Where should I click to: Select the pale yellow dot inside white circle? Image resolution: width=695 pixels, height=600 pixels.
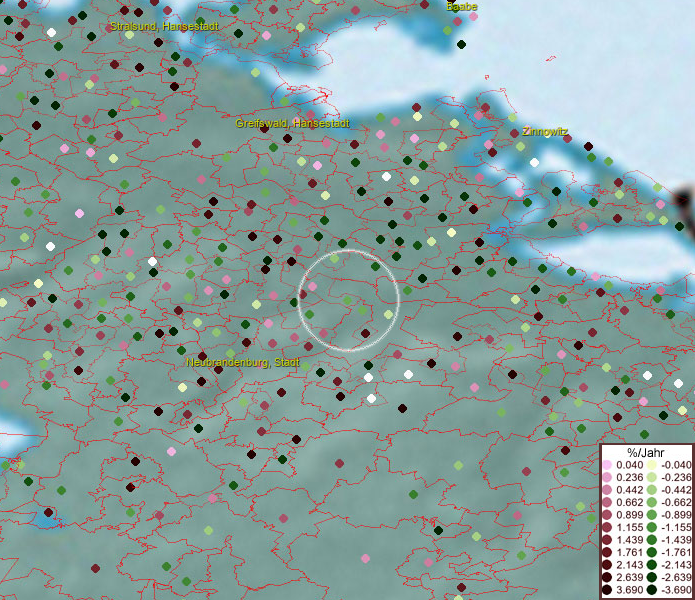pyautogui.click(x=388, y=315)
